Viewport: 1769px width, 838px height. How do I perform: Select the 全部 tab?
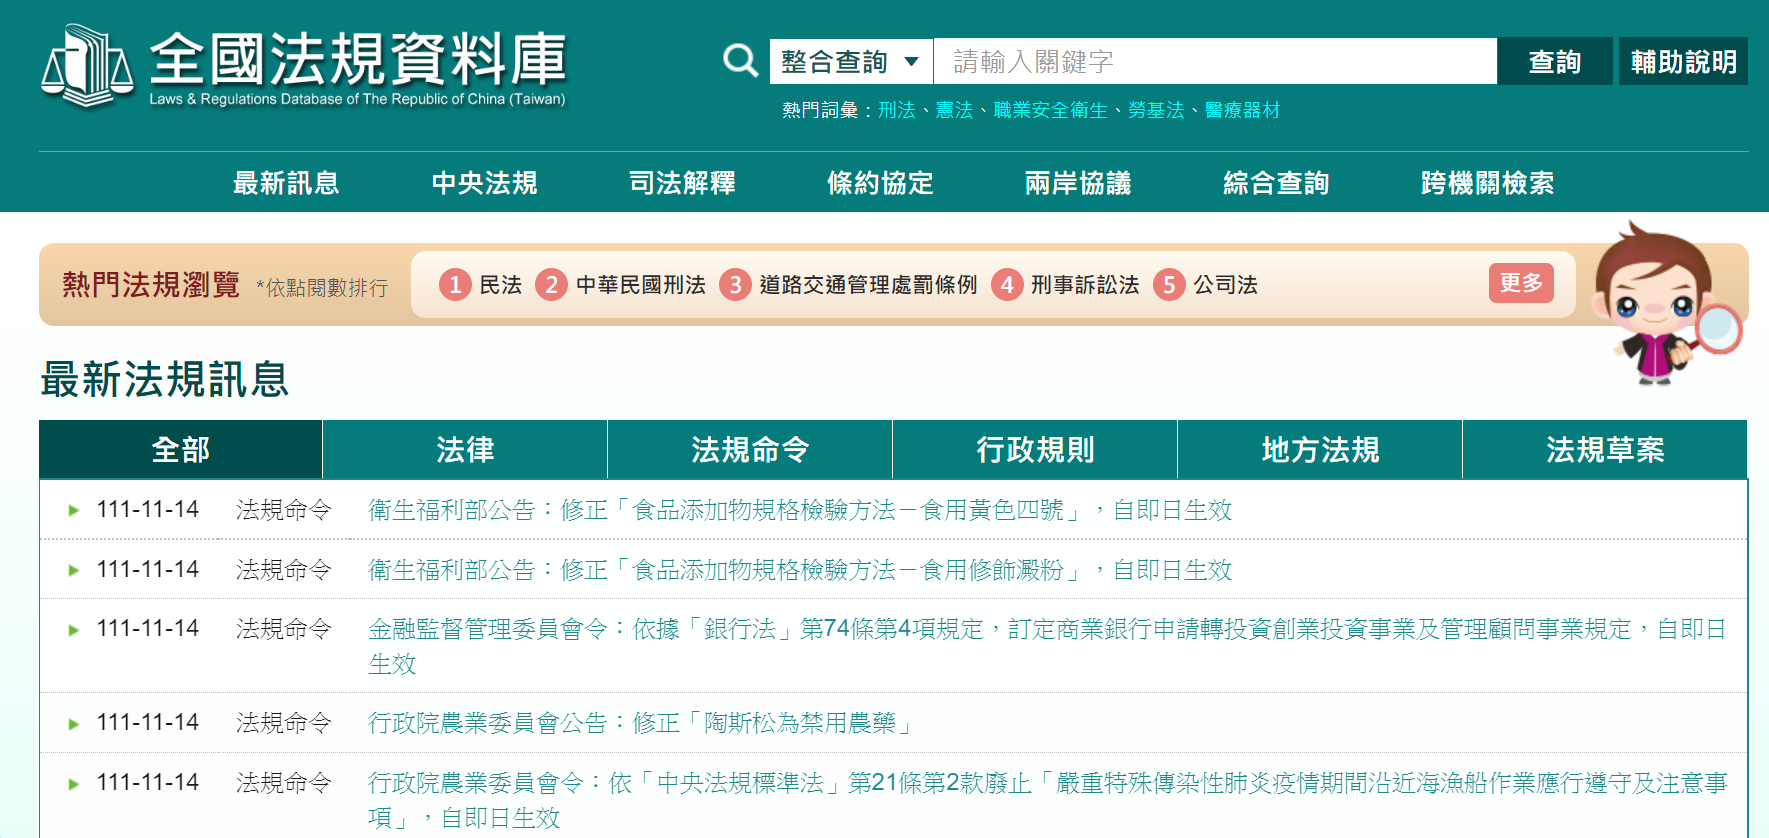click(x=181, y=450)
